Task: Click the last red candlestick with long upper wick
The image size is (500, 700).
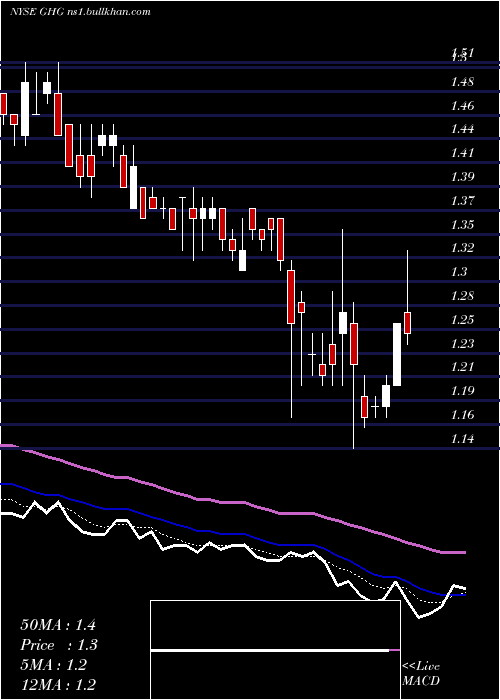Action: (x=407, y=323)
